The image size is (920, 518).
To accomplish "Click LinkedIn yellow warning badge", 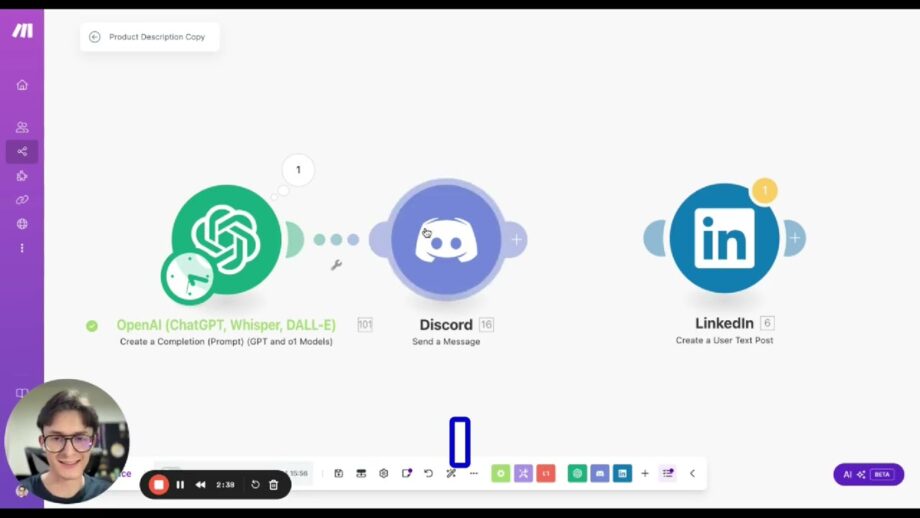I will (765, 191).
